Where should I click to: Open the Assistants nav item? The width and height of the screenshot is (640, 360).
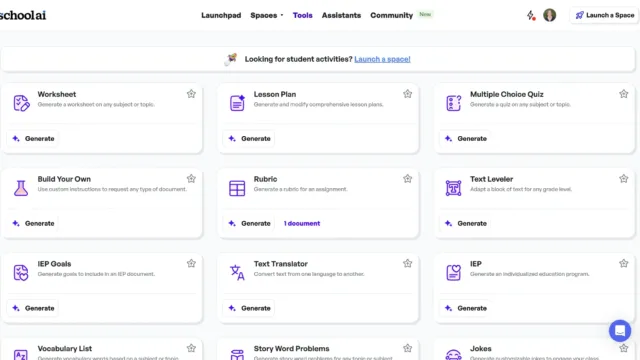(x=341, y=16)
